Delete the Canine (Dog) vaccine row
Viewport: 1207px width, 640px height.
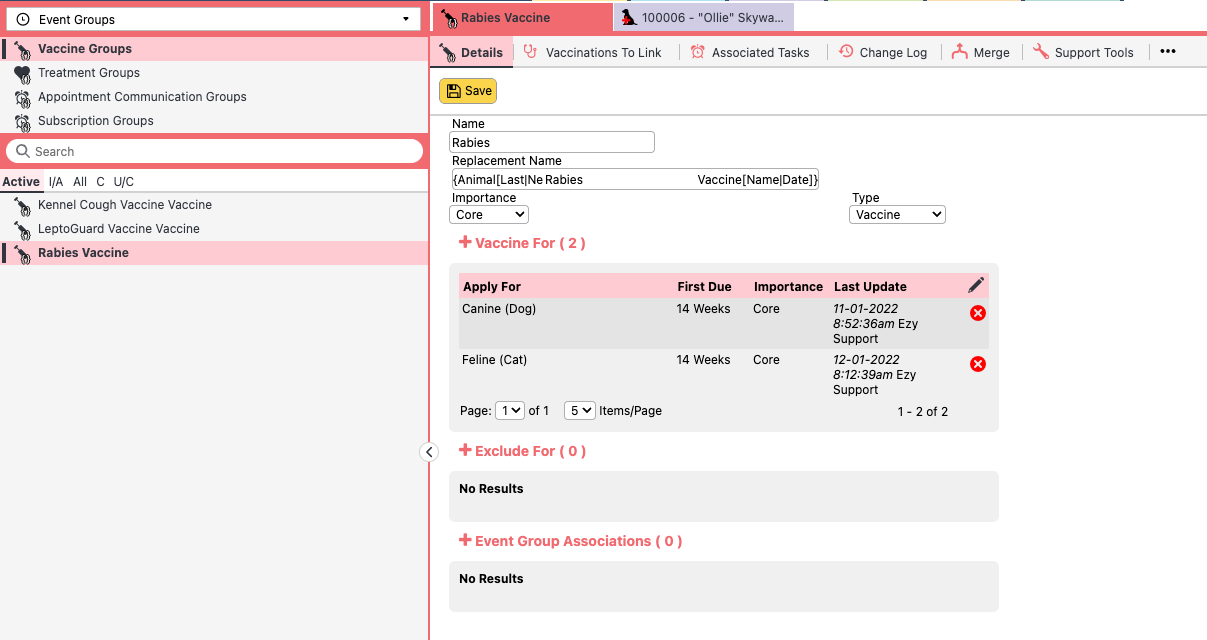click(978, 313)
